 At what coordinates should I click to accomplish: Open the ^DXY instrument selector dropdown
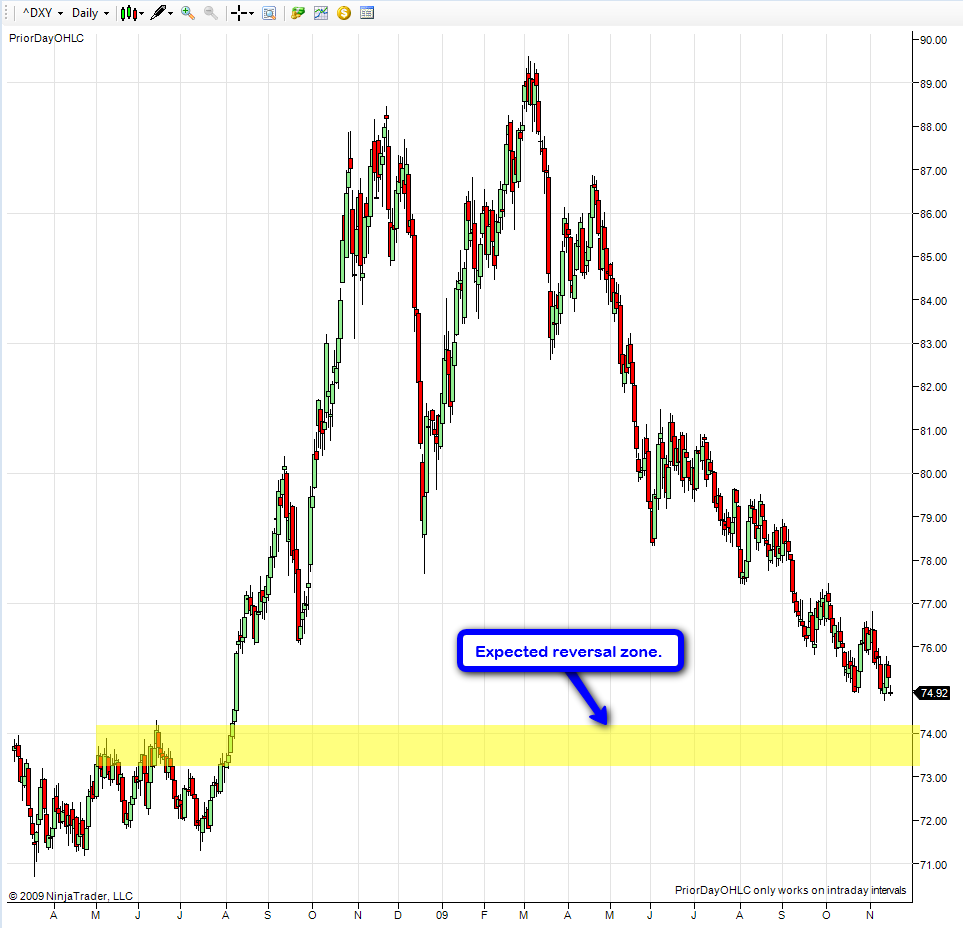[43, 13]
